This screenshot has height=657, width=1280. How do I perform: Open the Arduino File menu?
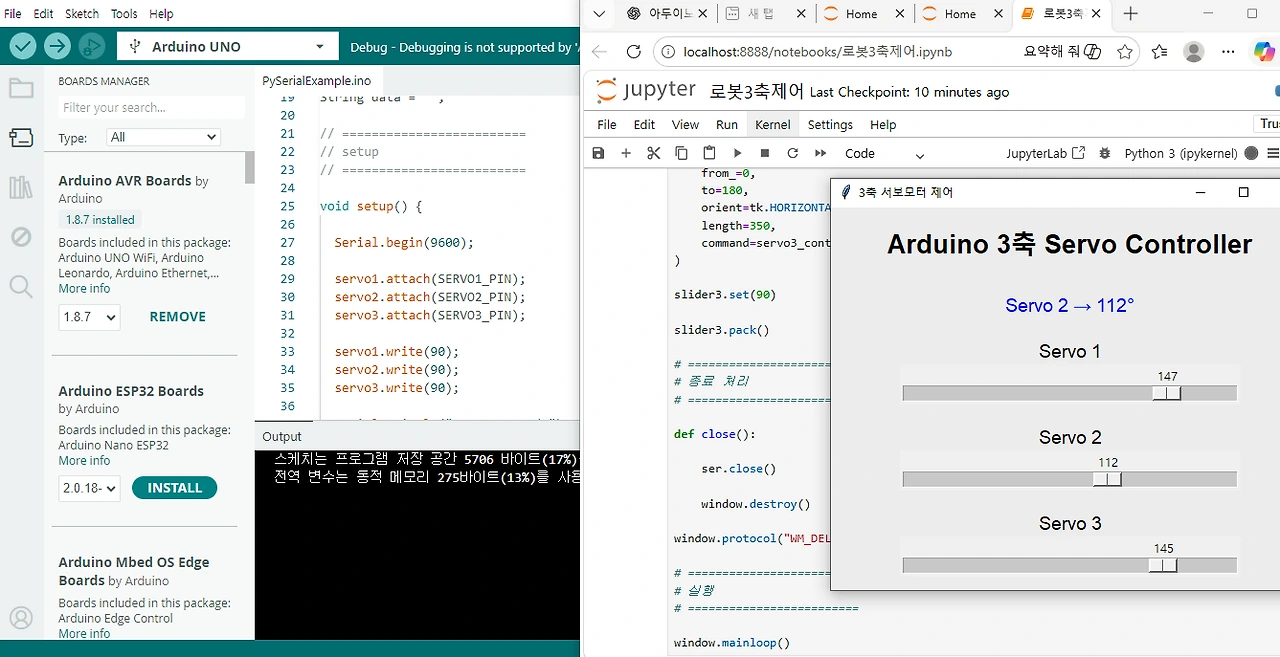point(12,14)
